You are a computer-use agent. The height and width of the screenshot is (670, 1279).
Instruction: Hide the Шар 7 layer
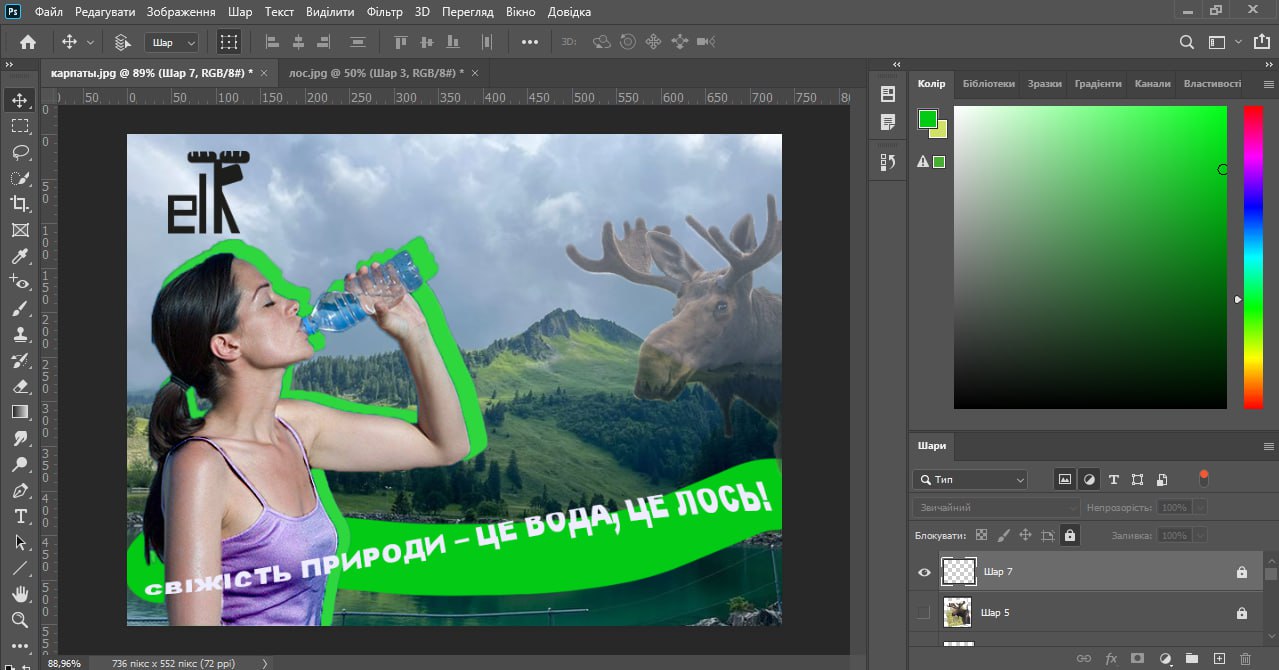(924, 572)
